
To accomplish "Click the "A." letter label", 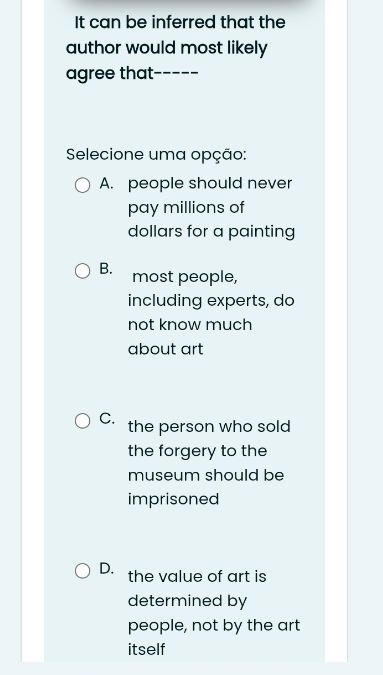I will click(x=106, y=183).
